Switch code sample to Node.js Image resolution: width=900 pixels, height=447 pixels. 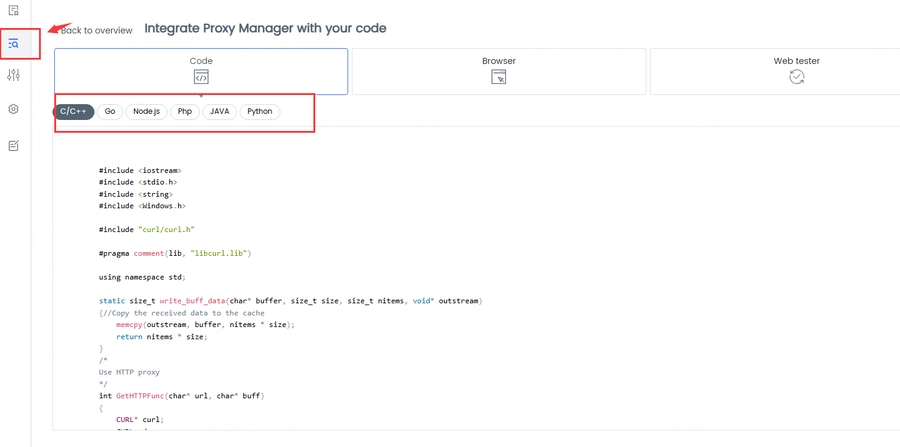[x=146, y=112]
